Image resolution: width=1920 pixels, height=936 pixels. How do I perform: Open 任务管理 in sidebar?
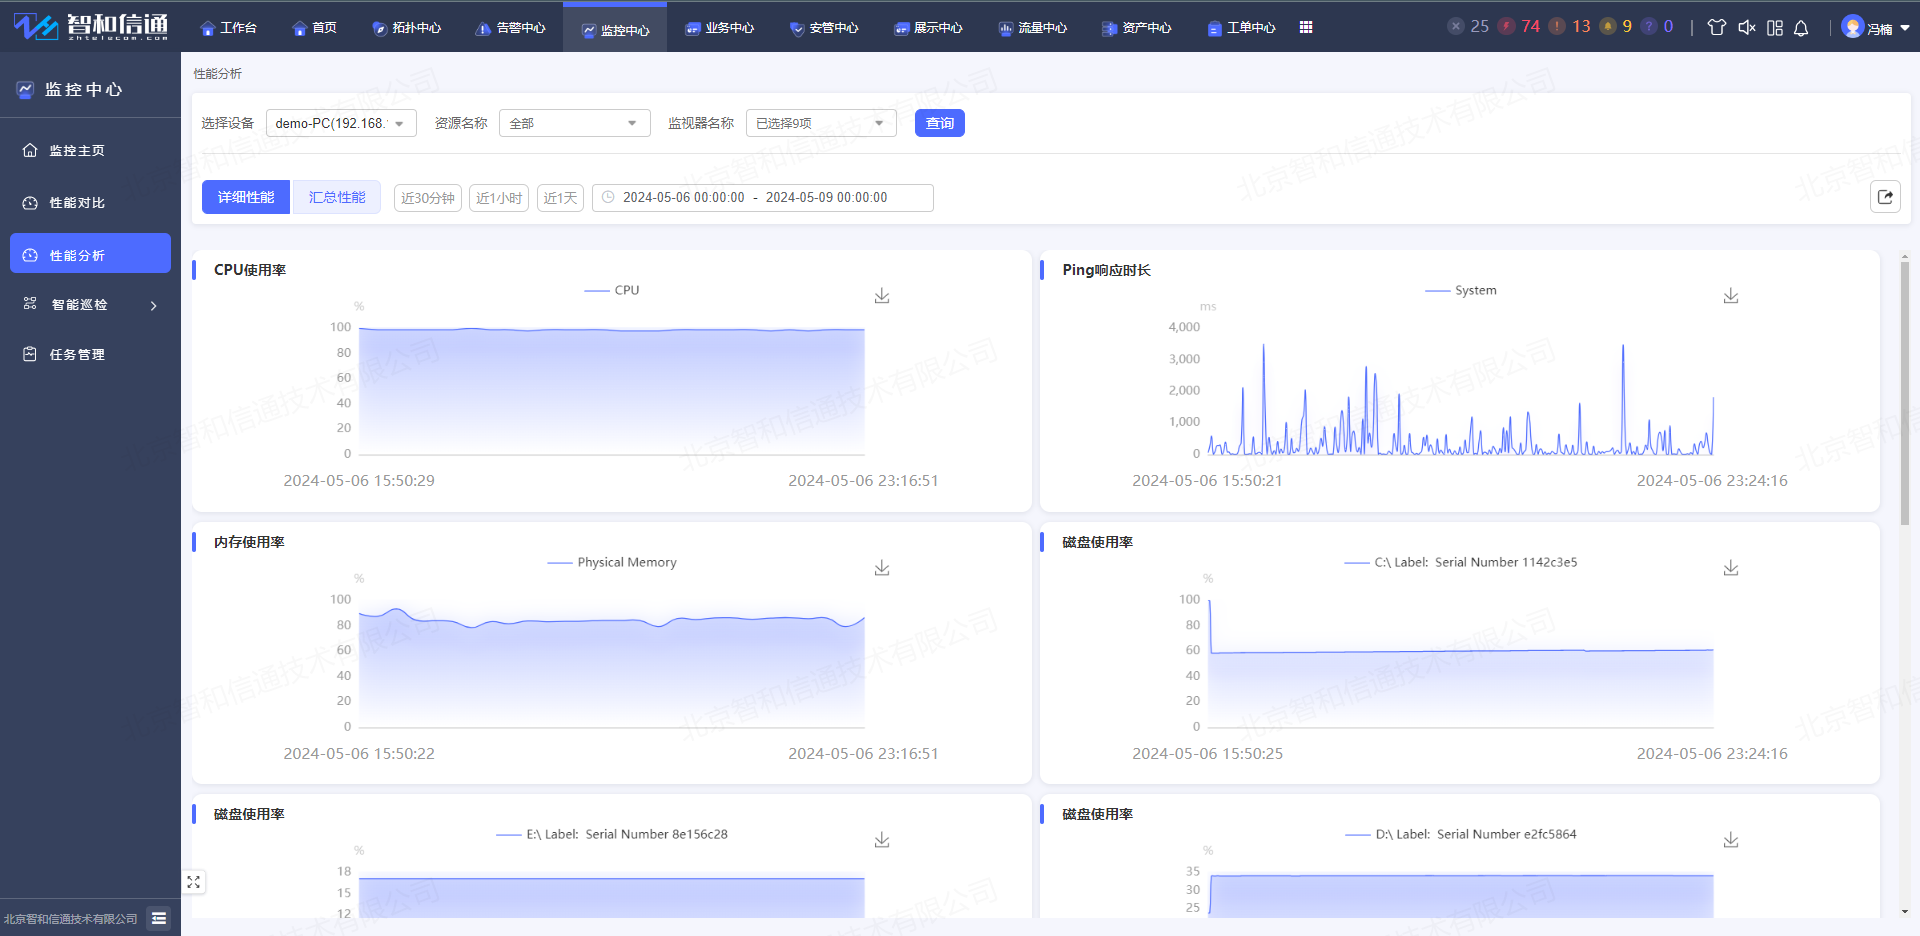[90, 354]
